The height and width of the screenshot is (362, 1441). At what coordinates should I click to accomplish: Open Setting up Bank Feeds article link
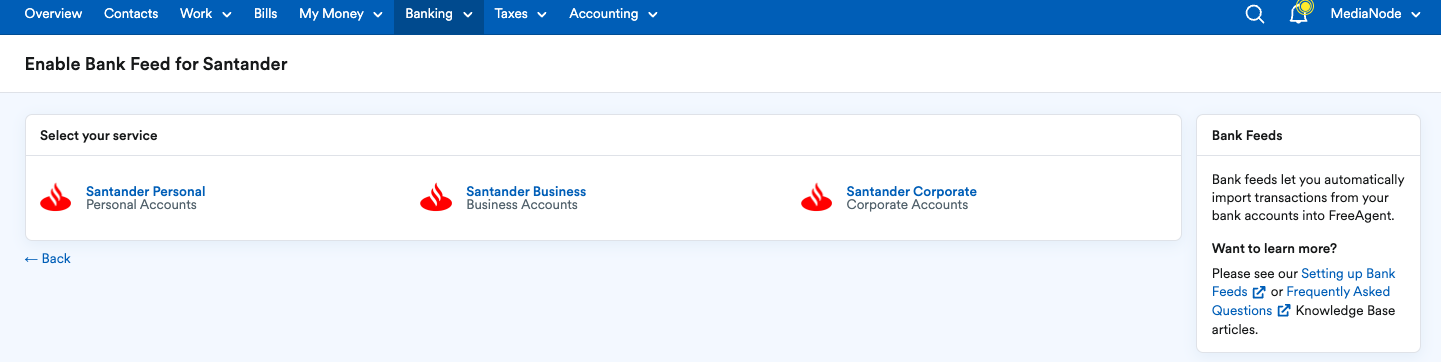[1304, 282]
